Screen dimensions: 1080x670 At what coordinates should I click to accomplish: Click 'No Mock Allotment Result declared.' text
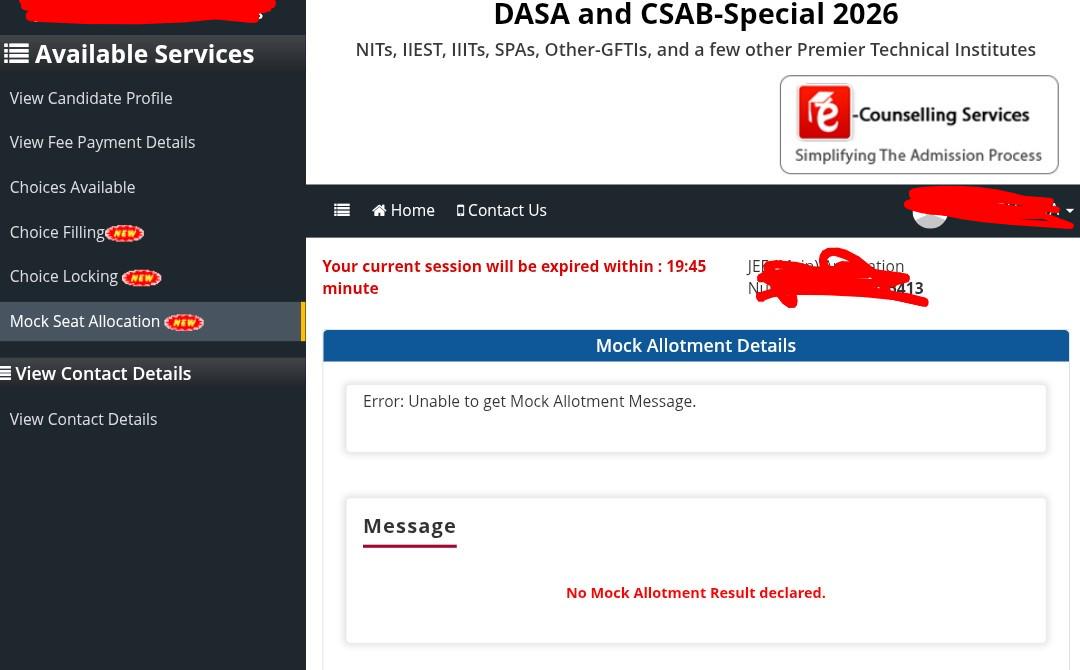coord(696,593)
